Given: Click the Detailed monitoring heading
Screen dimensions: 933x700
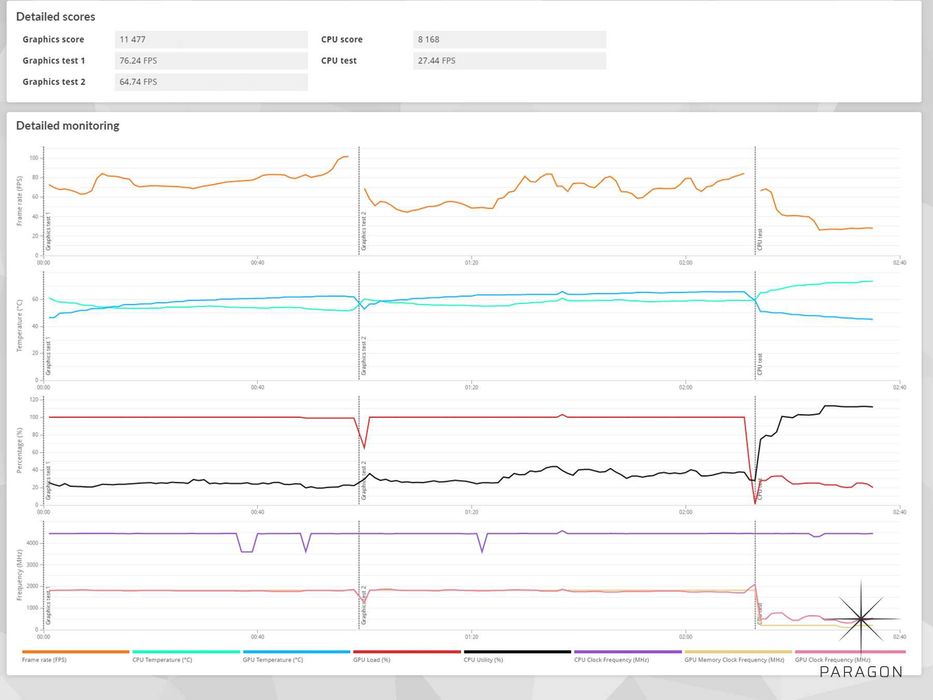Looking at the screenshot, I should tap(67, 126).
